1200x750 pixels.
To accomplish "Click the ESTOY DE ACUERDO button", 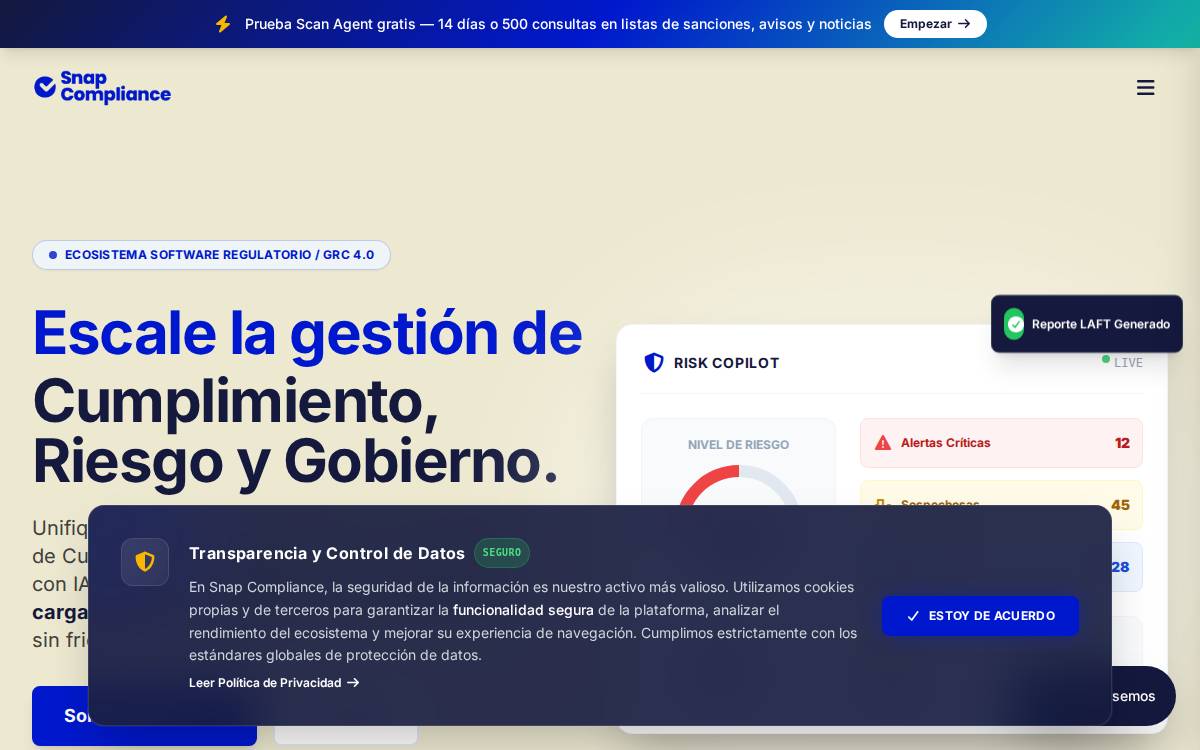I will pos(980,616).
